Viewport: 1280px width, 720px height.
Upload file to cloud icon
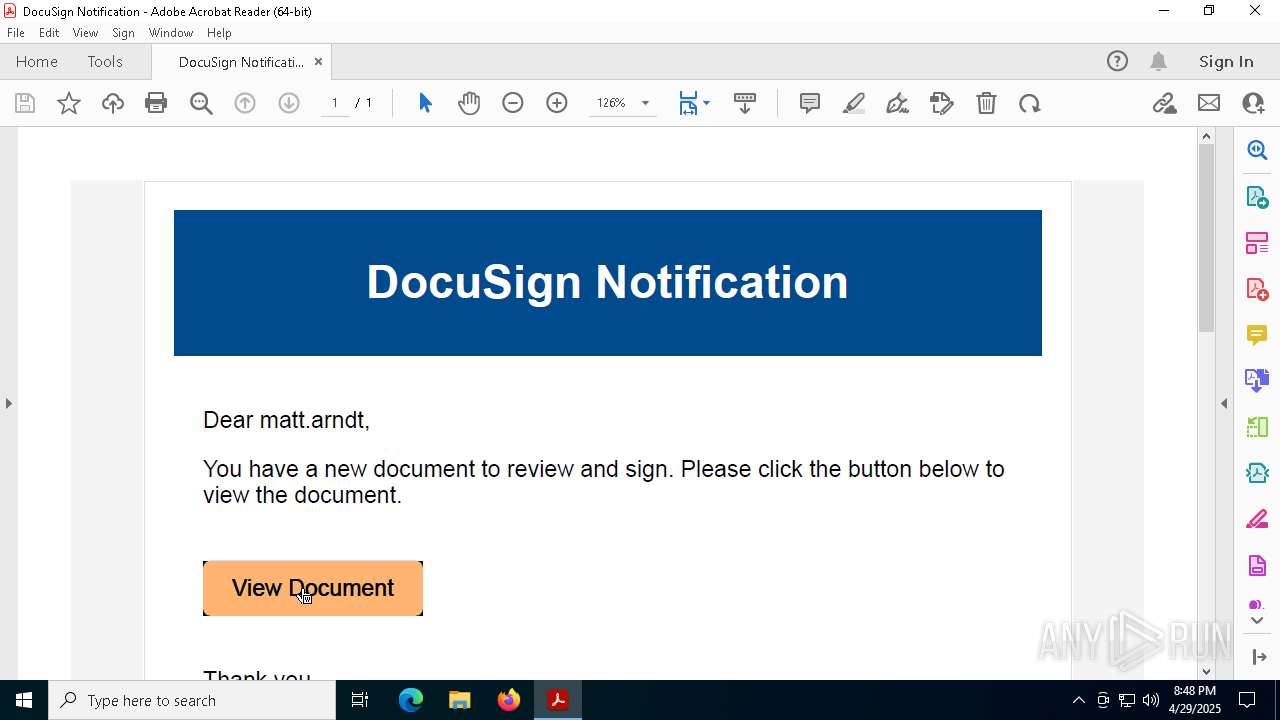coord(113,103)
